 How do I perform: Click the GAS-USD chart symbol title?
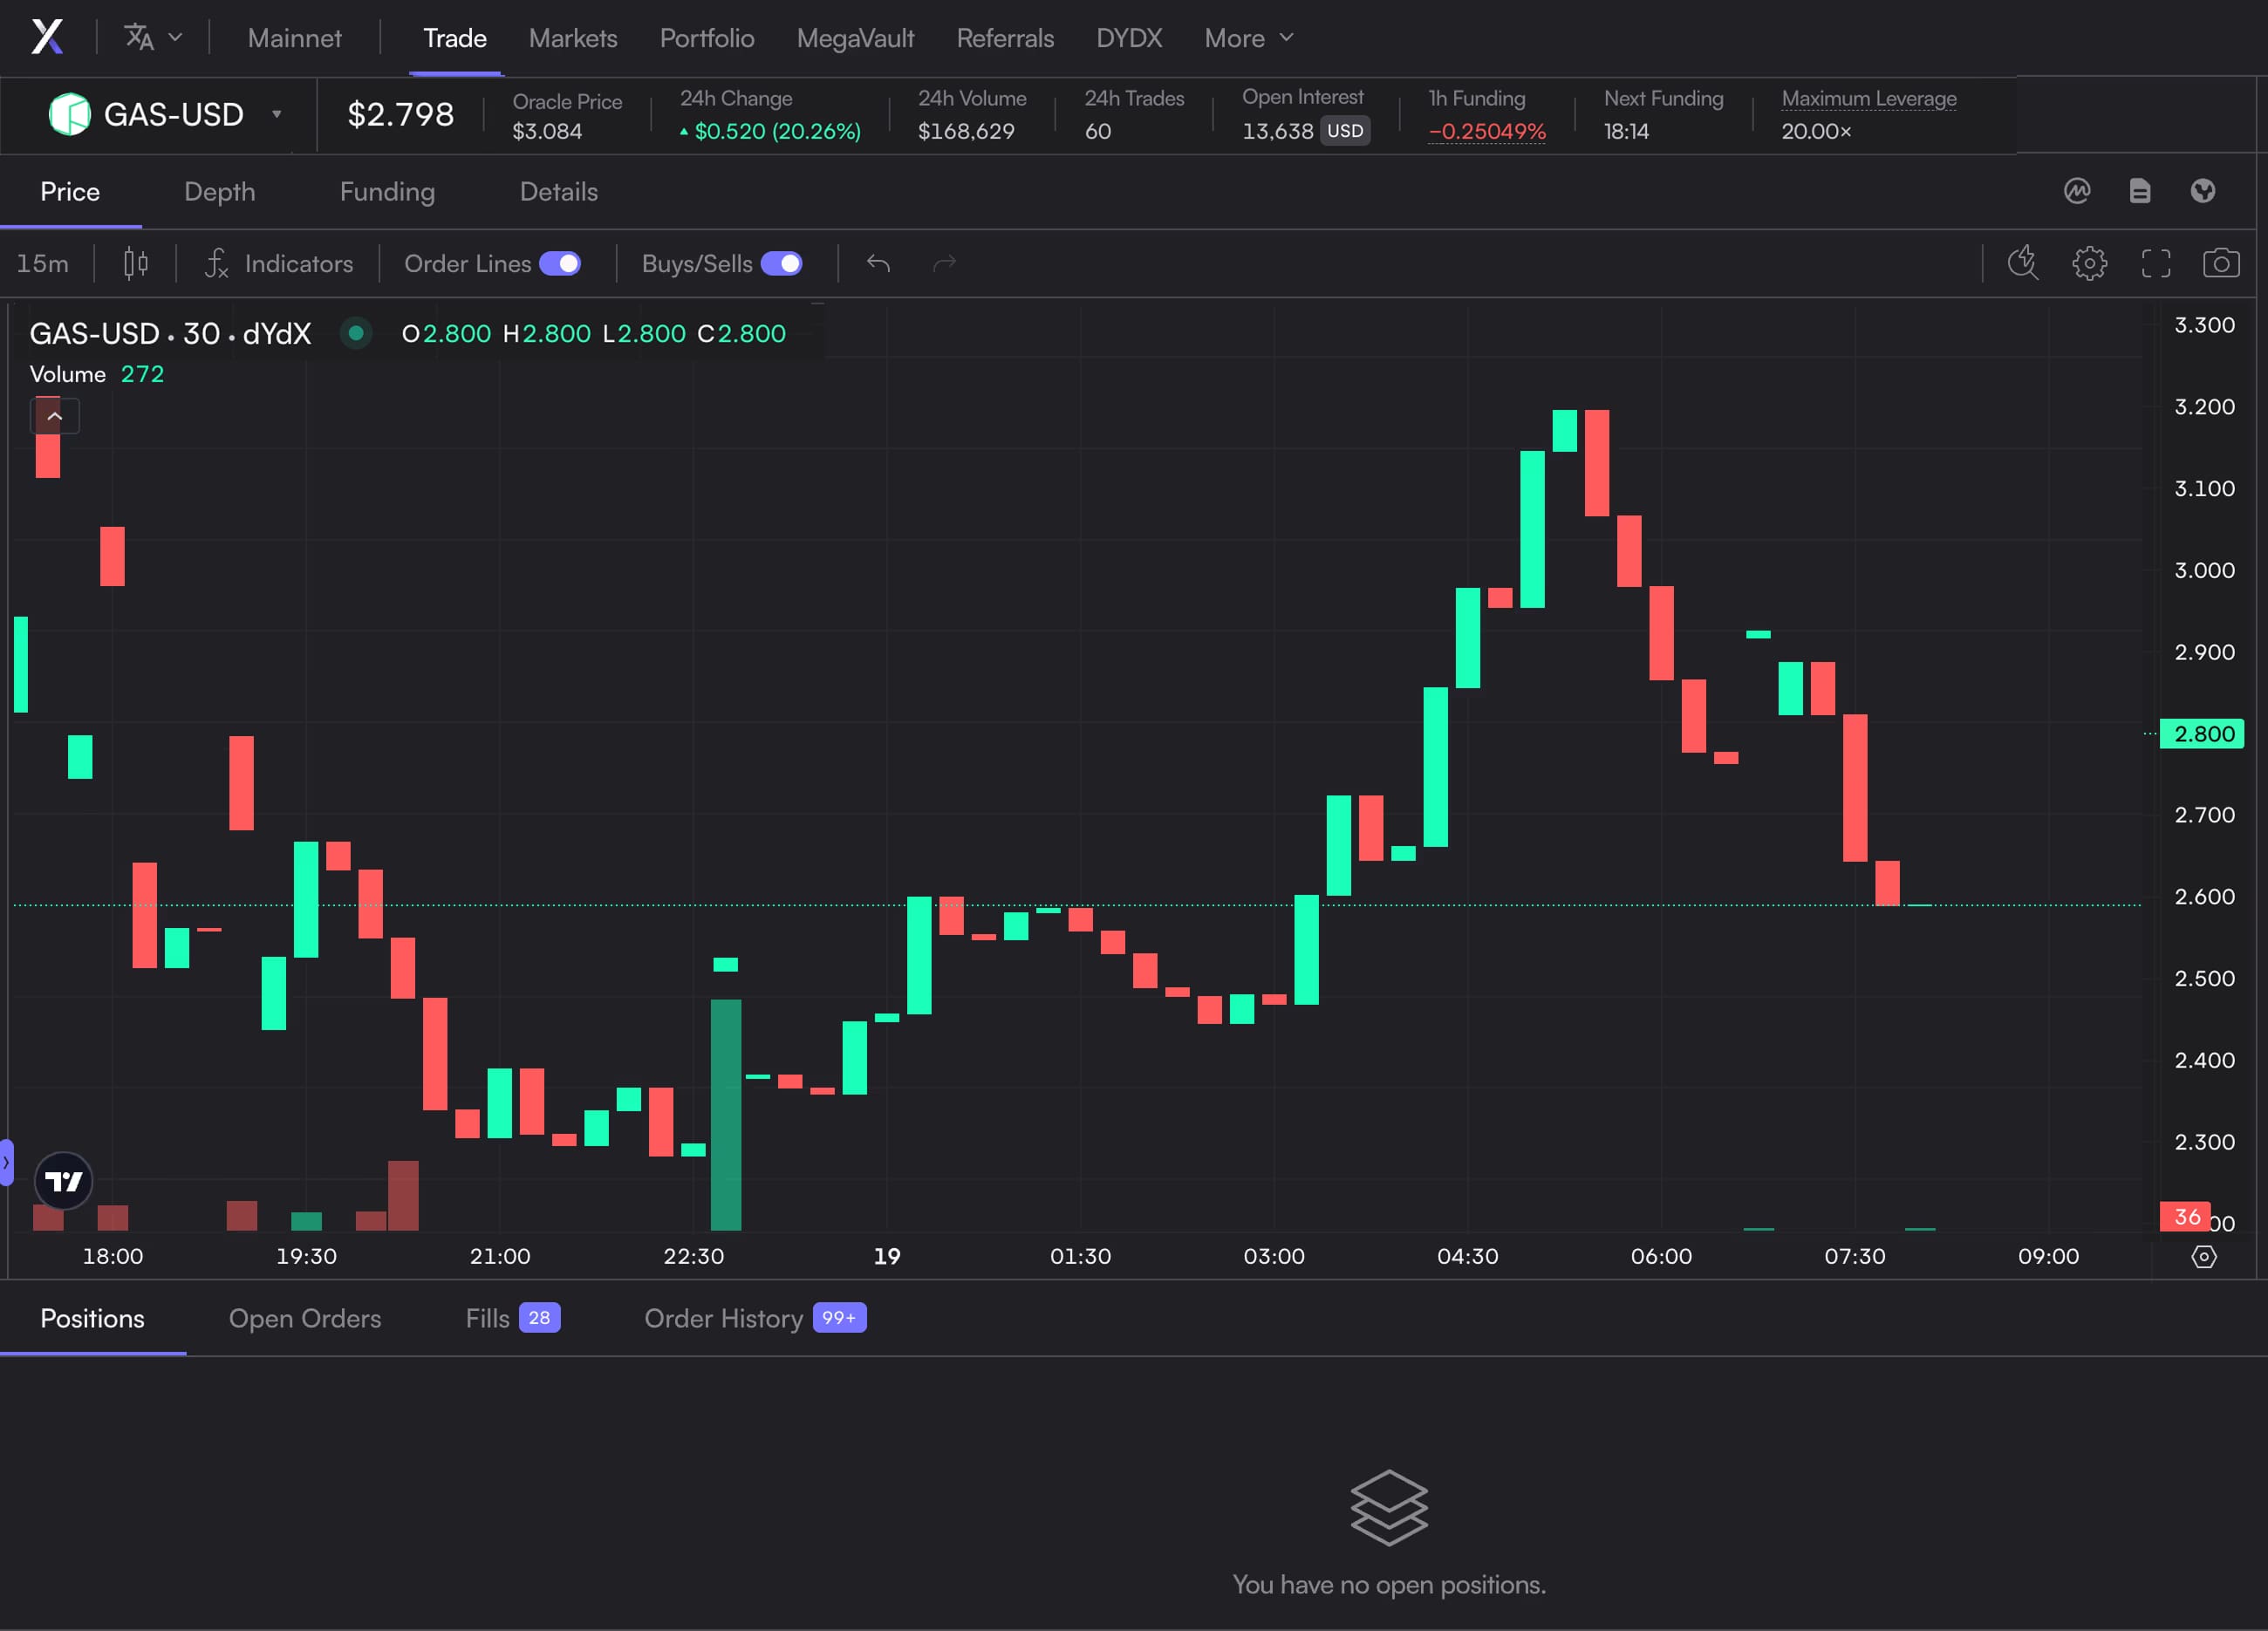(170, 333)
